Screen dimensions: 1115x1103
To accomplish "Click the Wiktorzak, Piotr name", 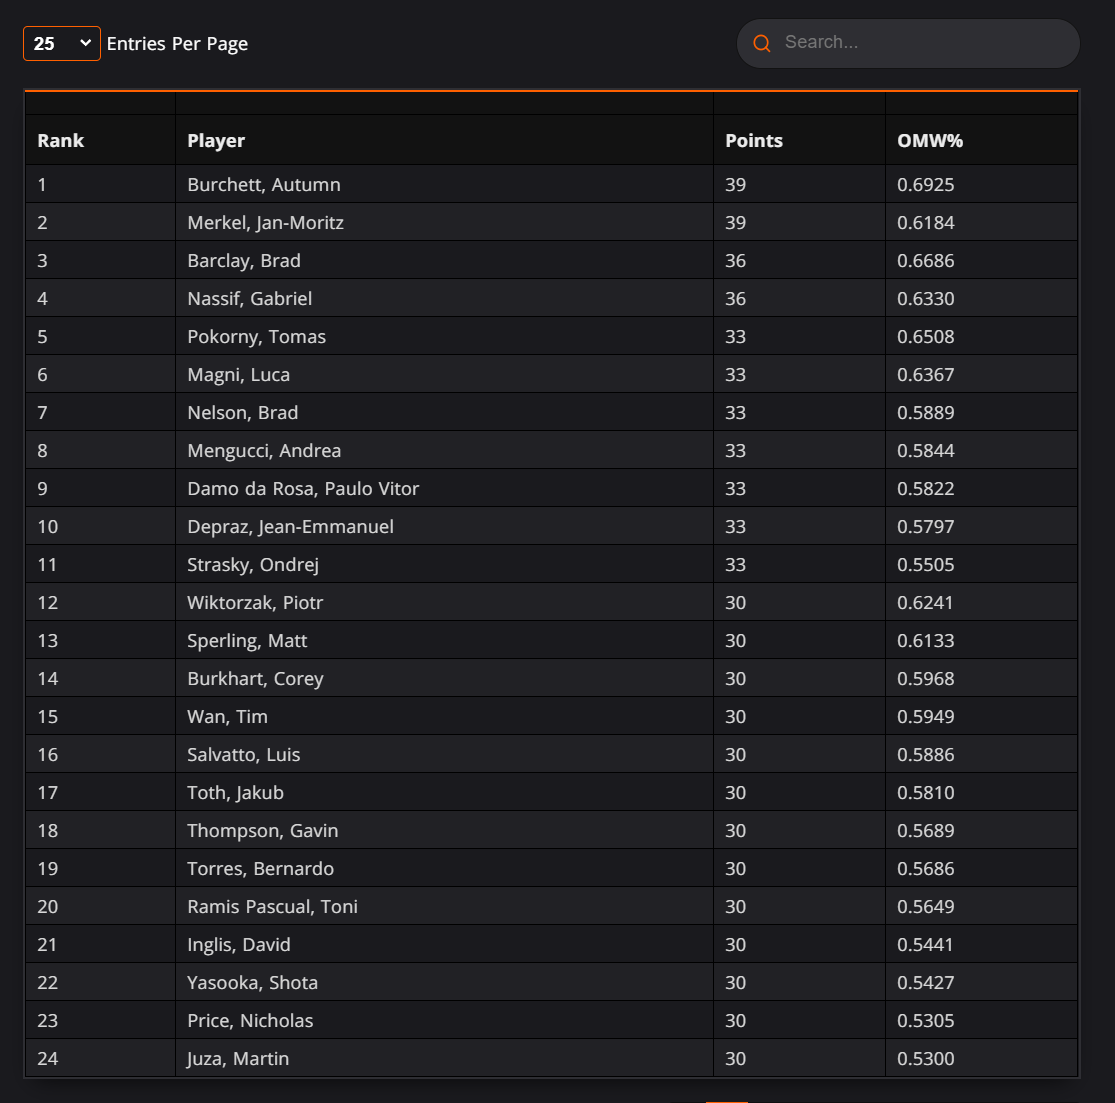I will pyautogui.click(x=255, y=602).
